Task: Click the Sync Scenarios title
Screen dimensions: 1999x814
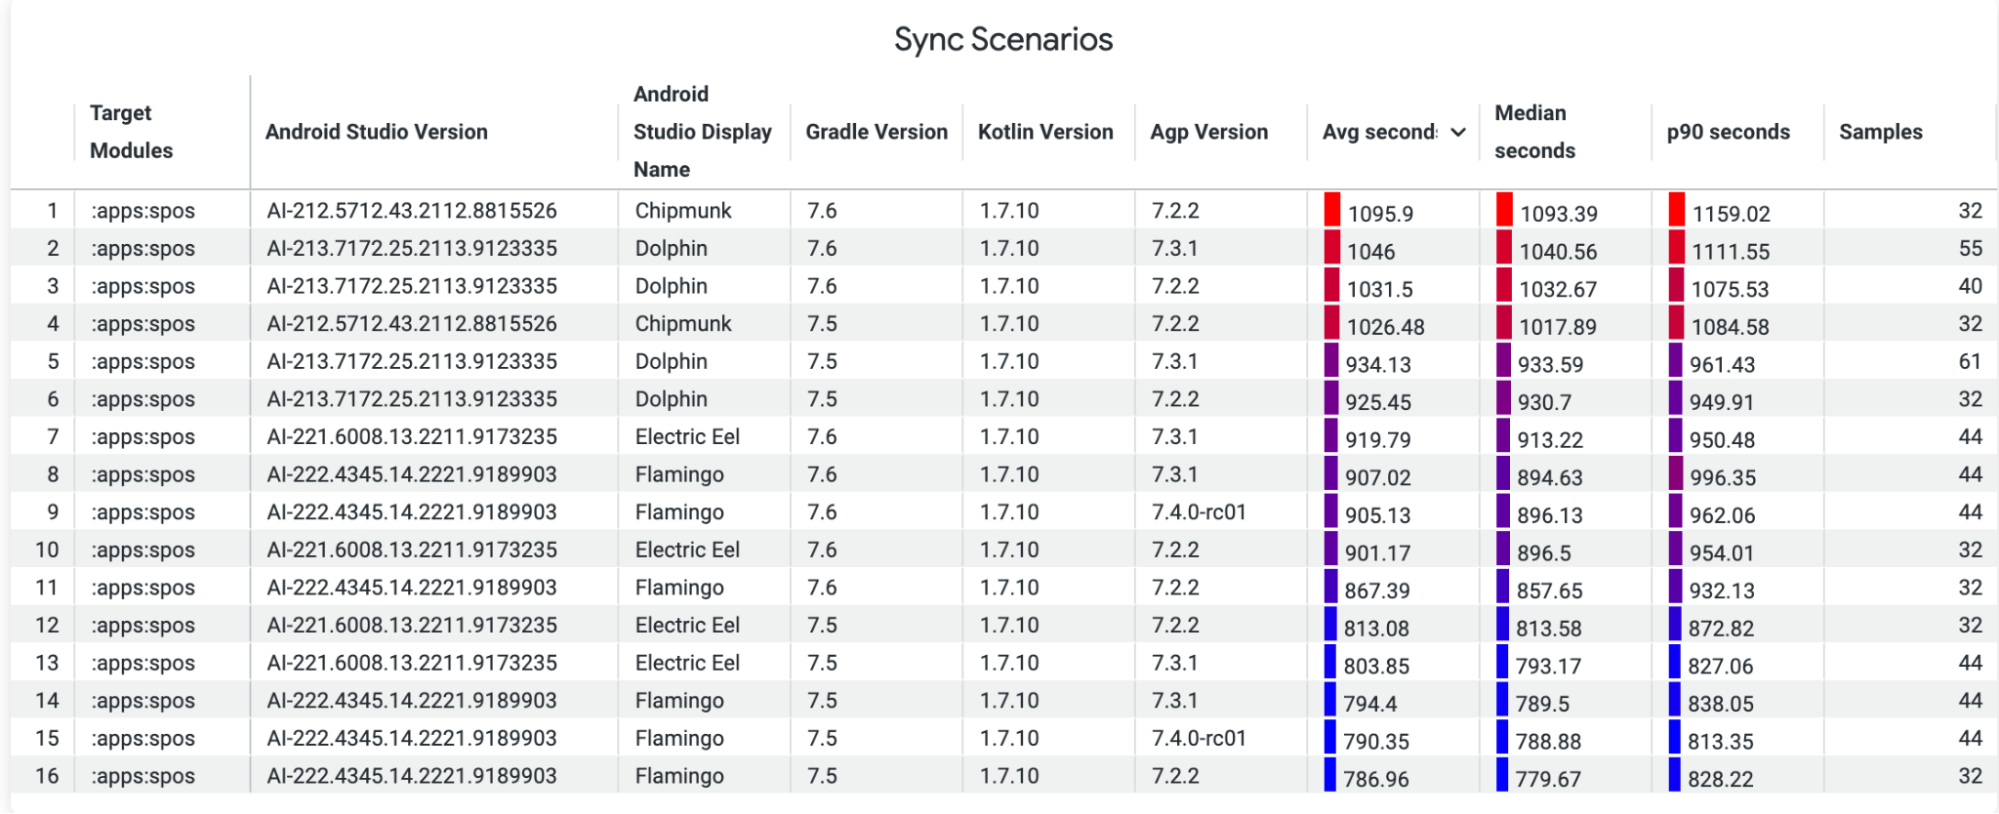Action: (1003, 39)
